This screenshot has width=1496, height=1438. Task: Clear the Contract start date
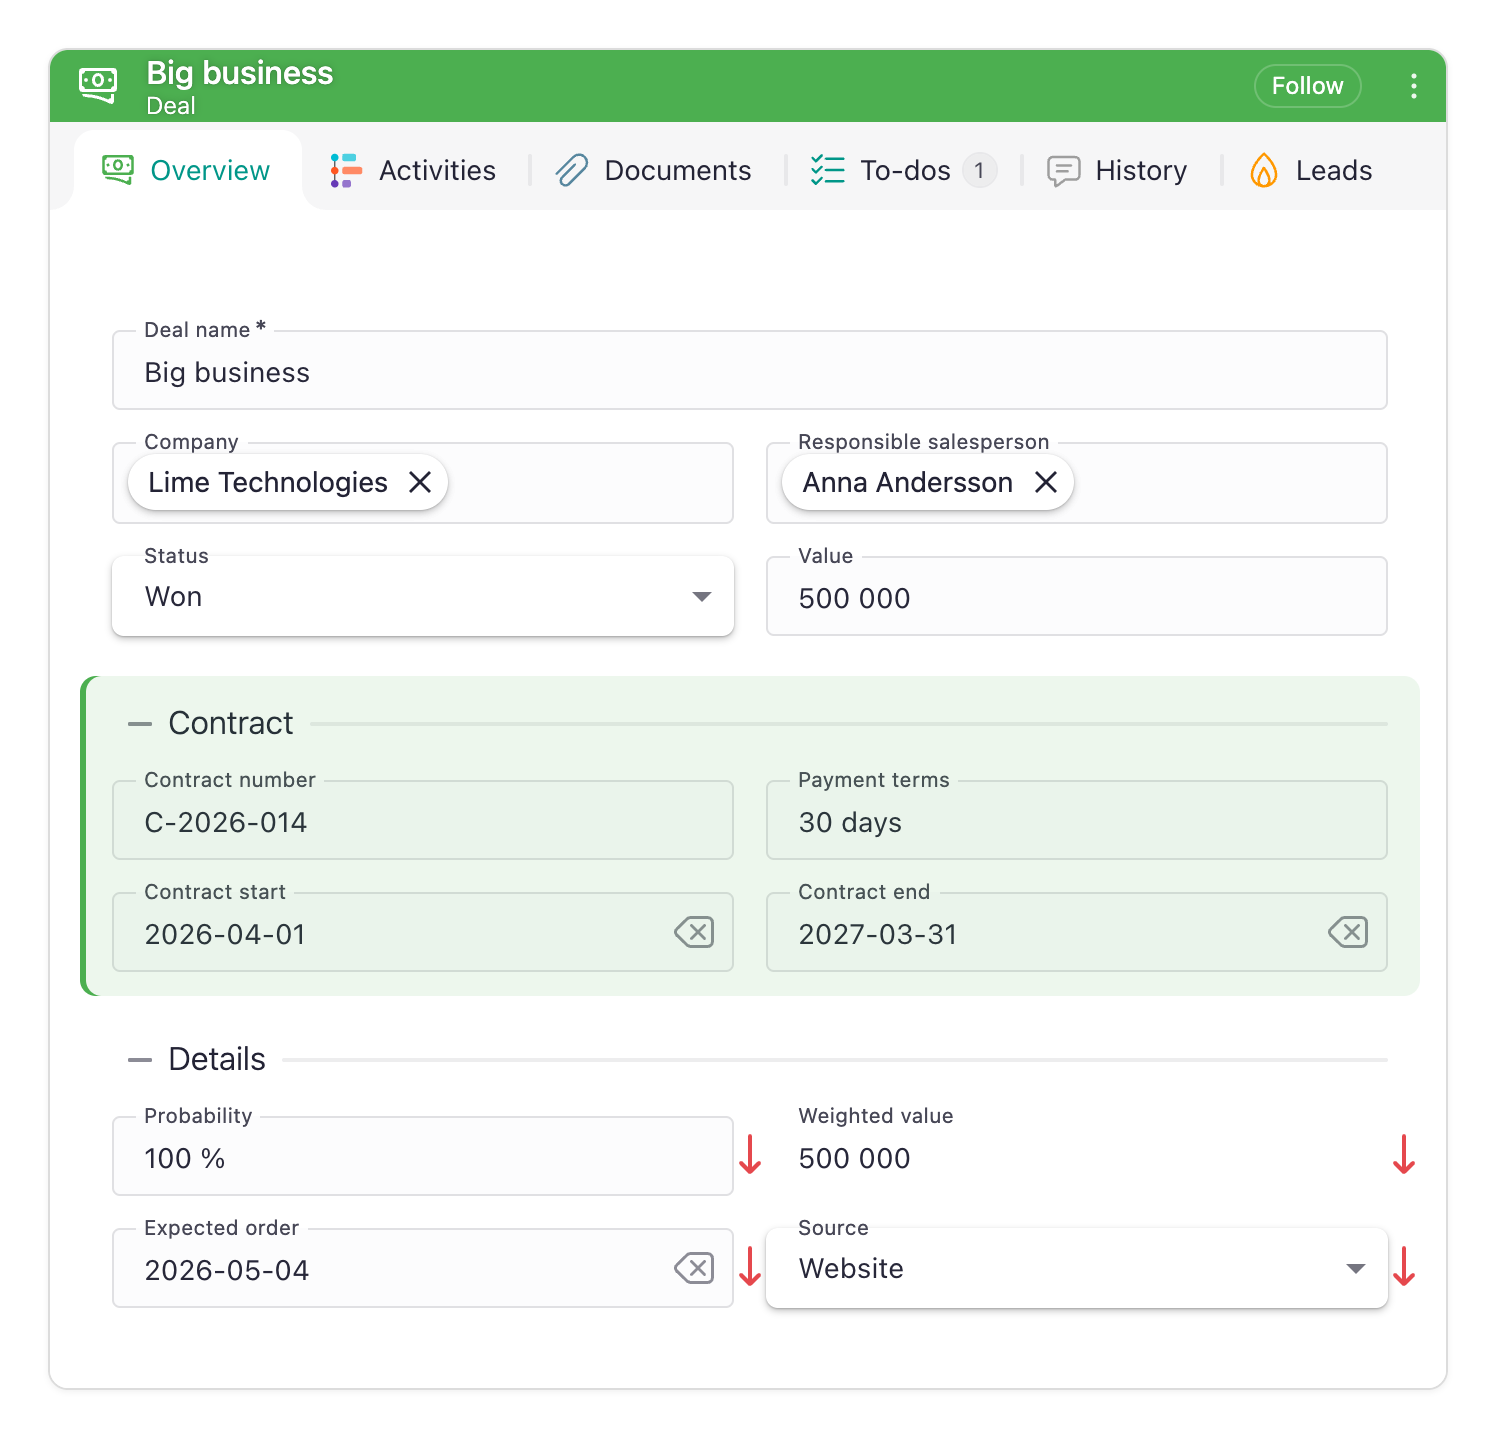coord(694,933)
